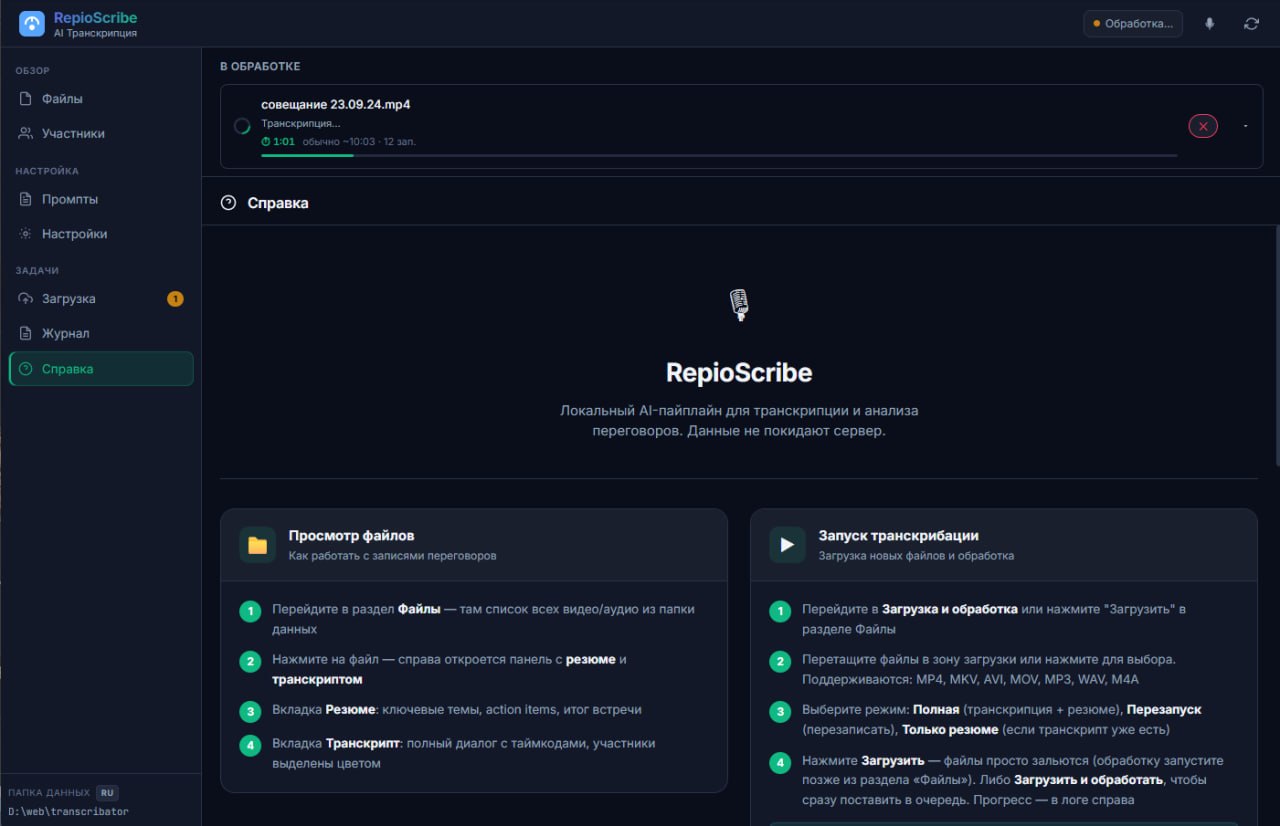Click the Журнал log icon in sidebar
Viewport: 1280px width, 826px height.
(26, 334)
